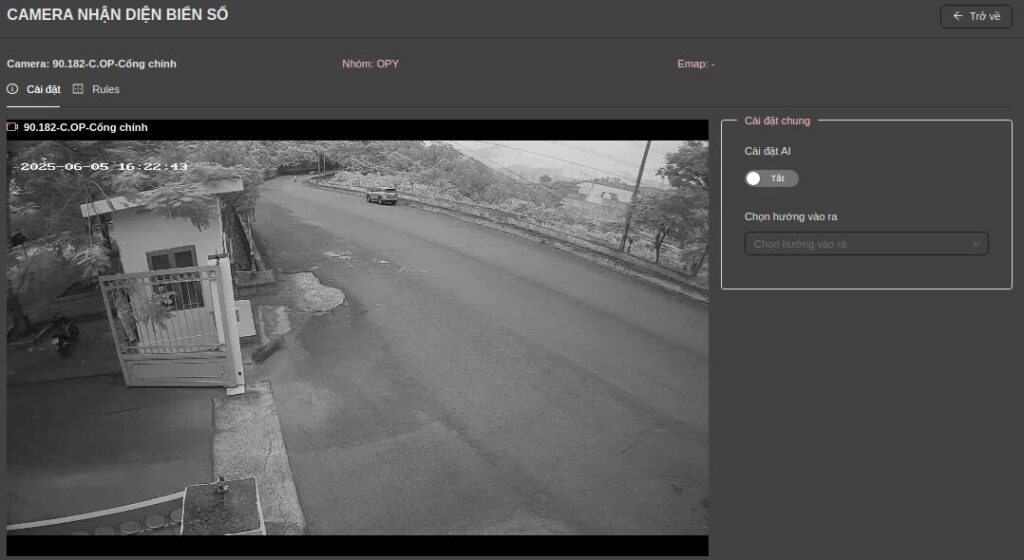Toggle the Cài đặt AI switch
Screen dimensions: 1024x560
[771, 178]
